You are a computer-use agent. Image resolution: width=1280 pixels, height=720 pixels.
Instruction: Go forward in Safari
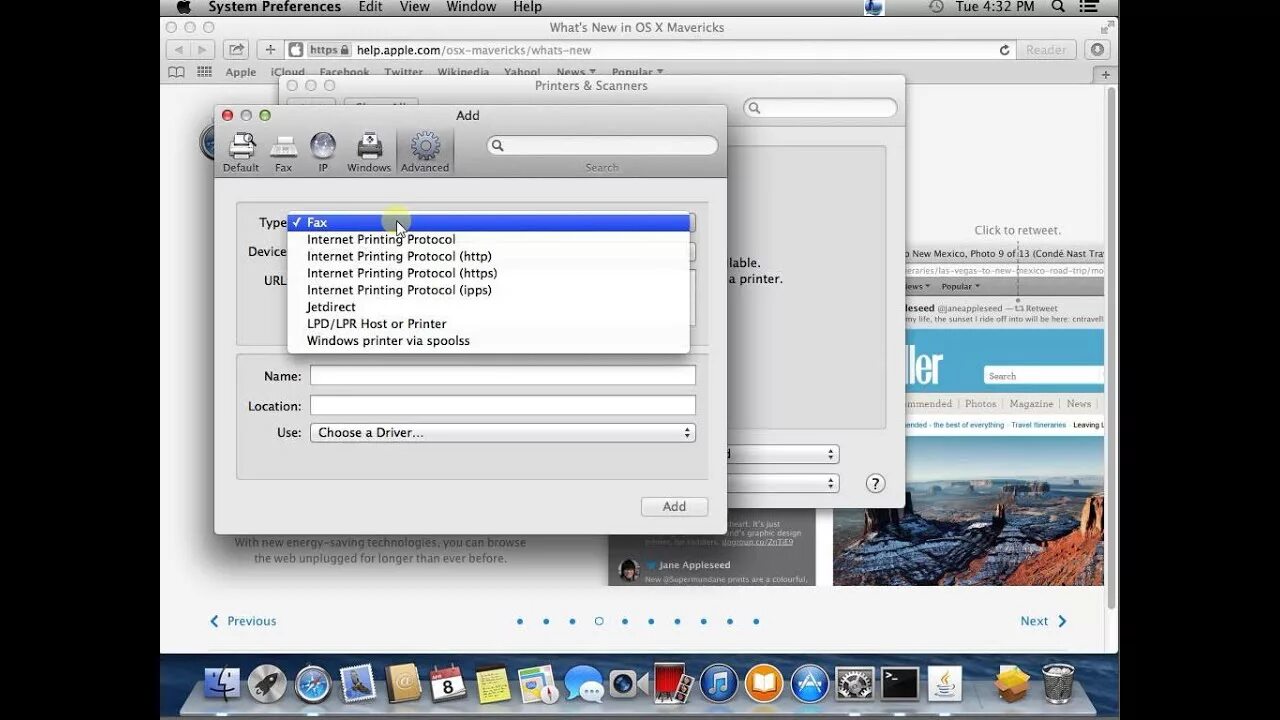click(203, 50)
